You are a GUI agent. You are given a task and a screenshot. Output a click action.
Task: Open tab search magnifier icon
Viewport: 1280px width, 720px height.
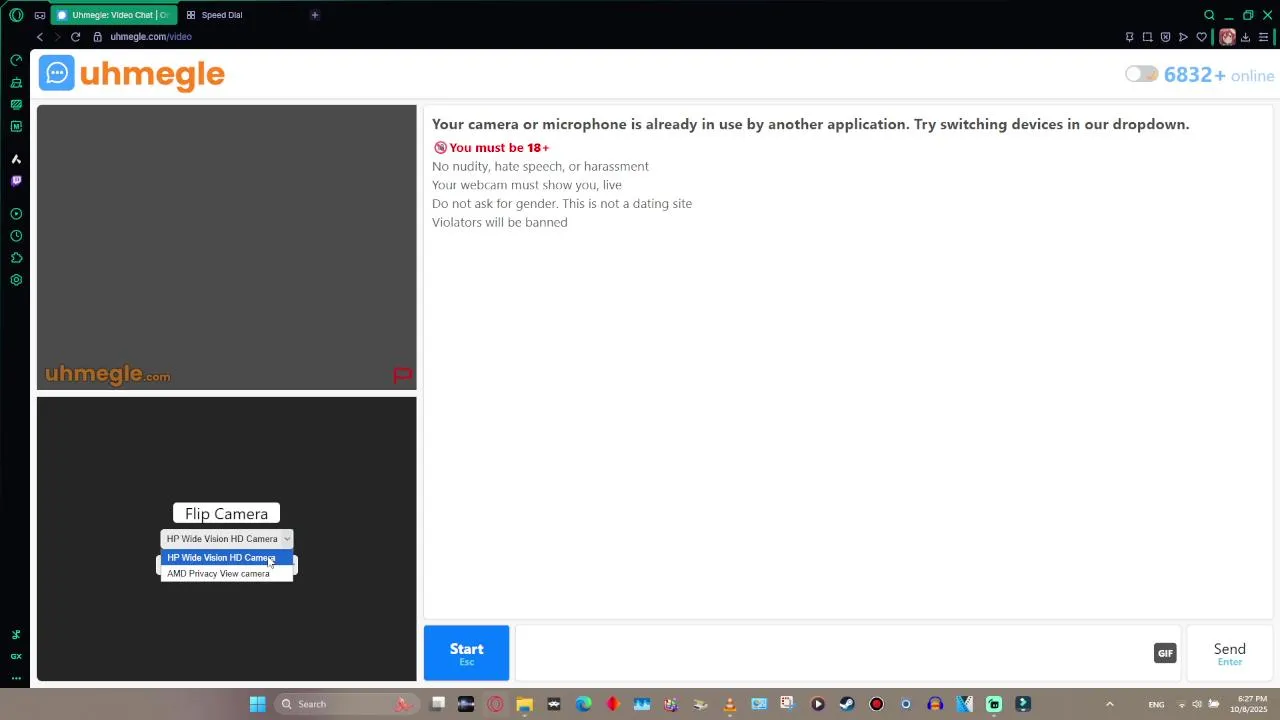click(x=1209, y=15)
